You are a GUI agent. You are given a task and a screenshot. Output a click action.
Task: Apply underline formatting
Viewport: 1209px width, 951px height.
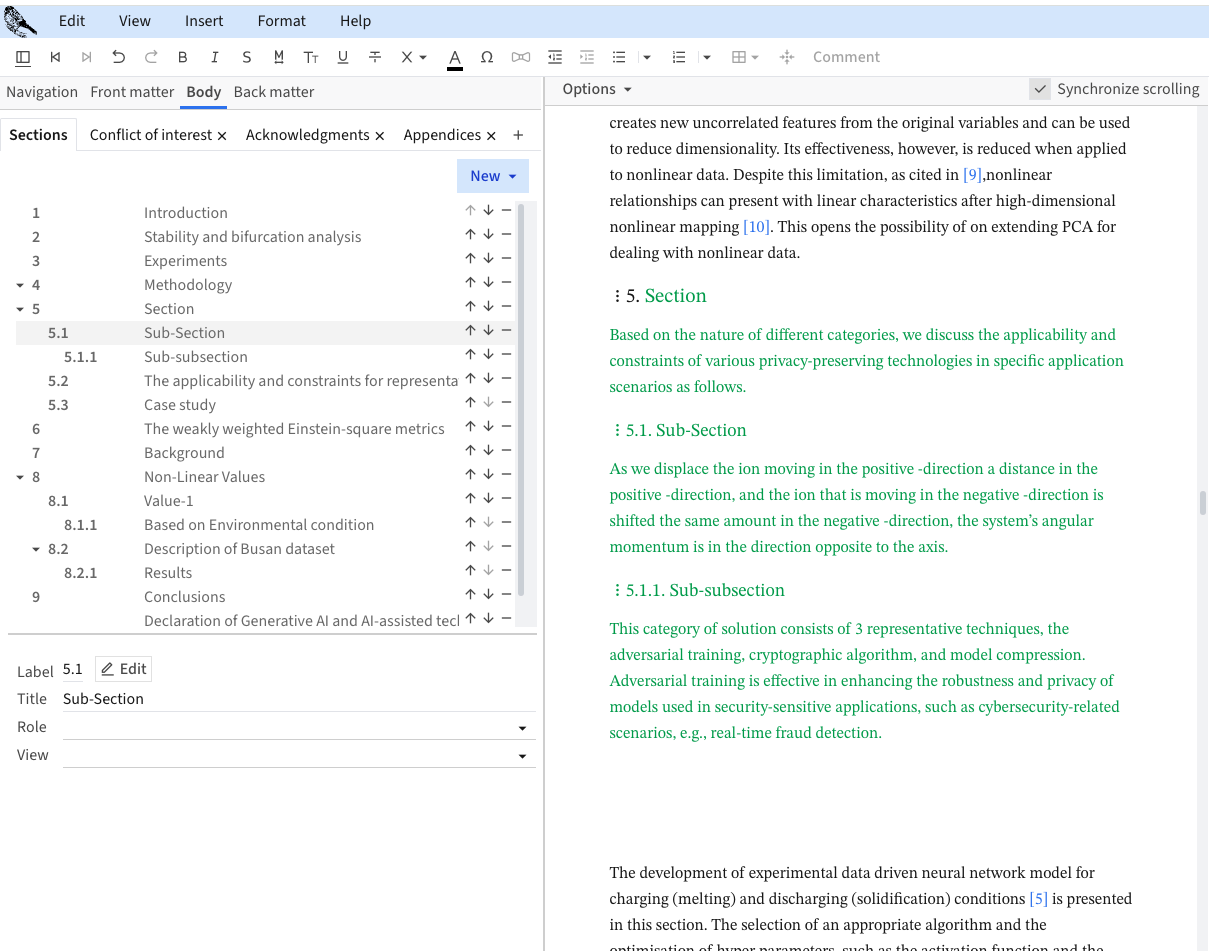point(343,57)
